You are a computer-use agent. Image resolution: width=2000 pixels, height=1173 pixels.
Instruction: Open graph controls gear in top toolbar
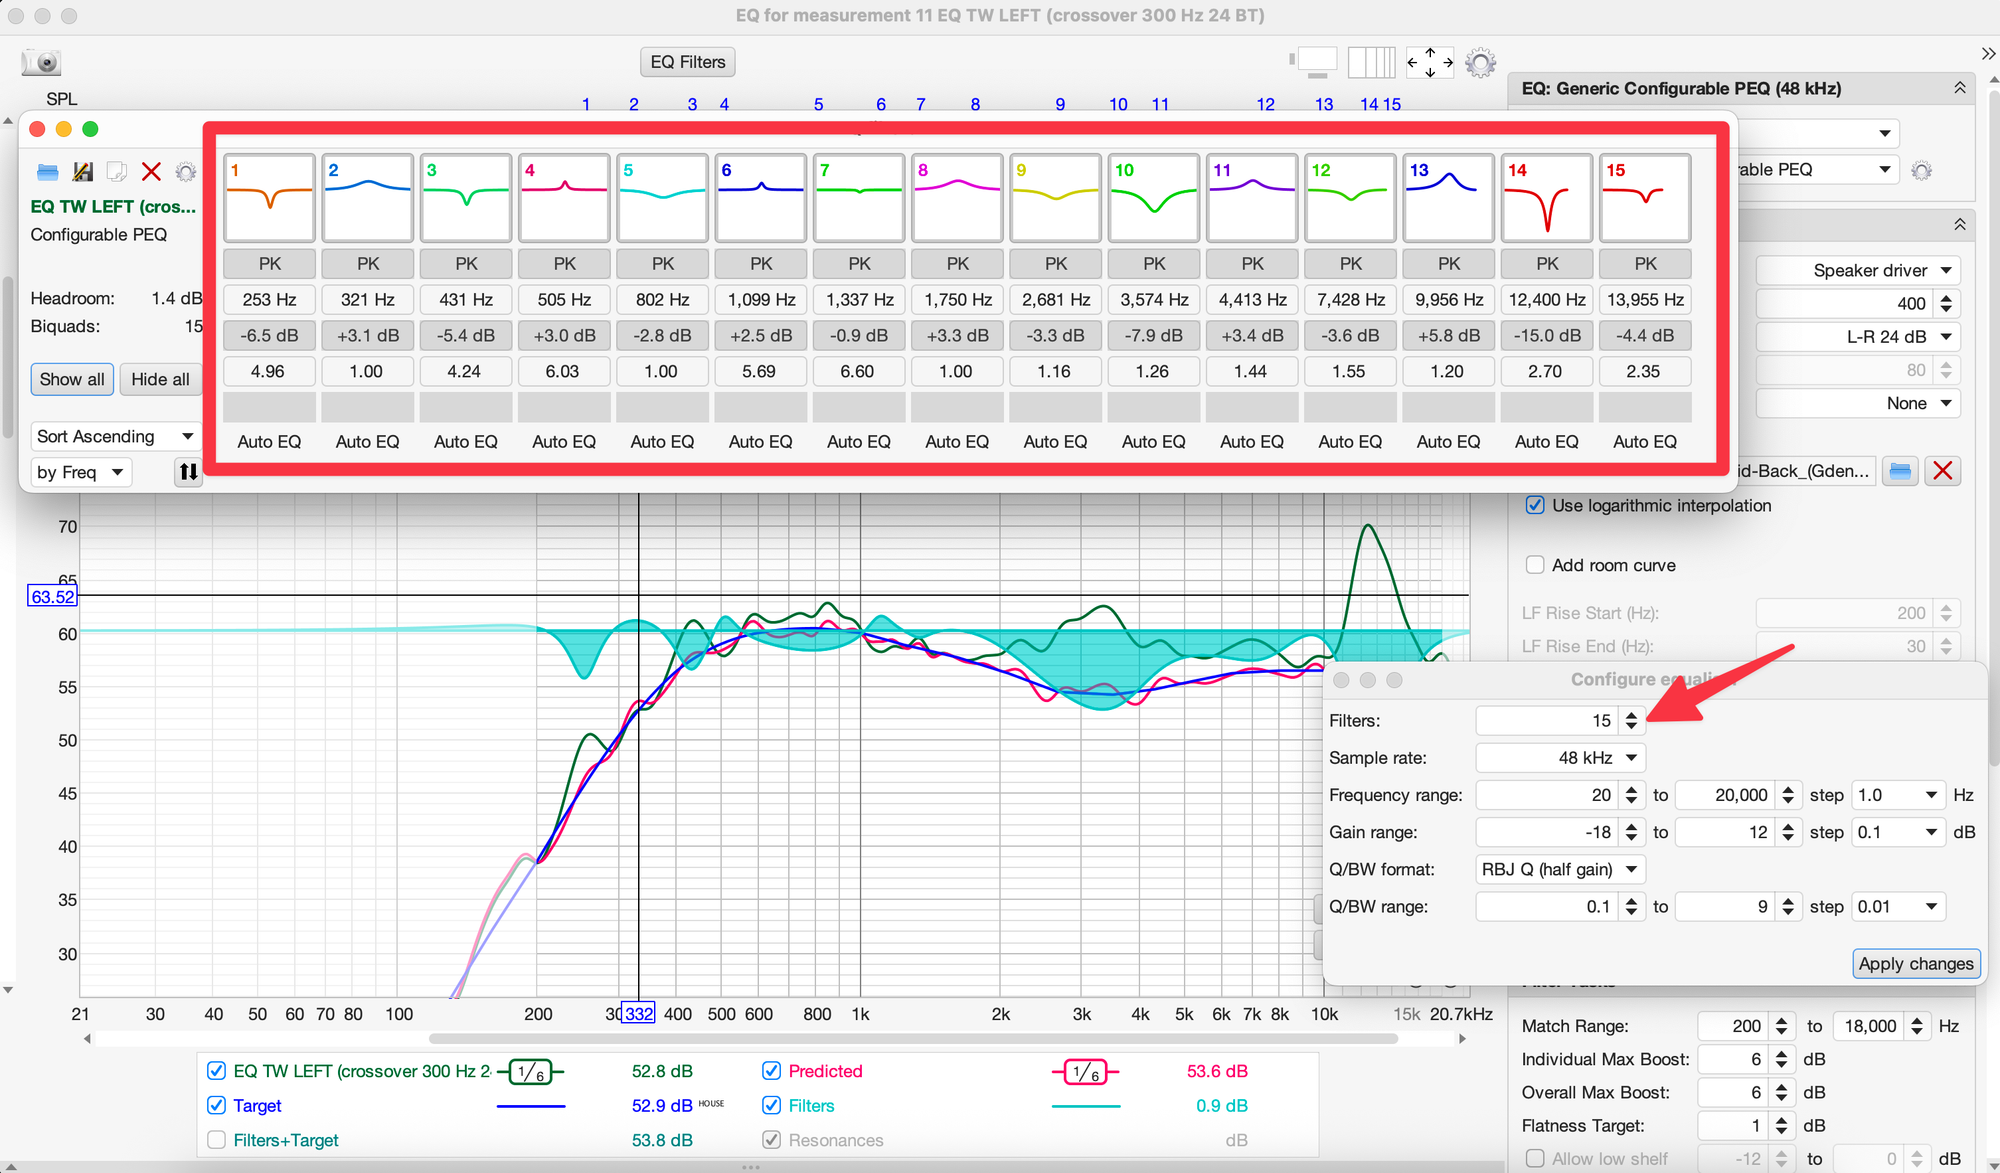click(1480, 63)
